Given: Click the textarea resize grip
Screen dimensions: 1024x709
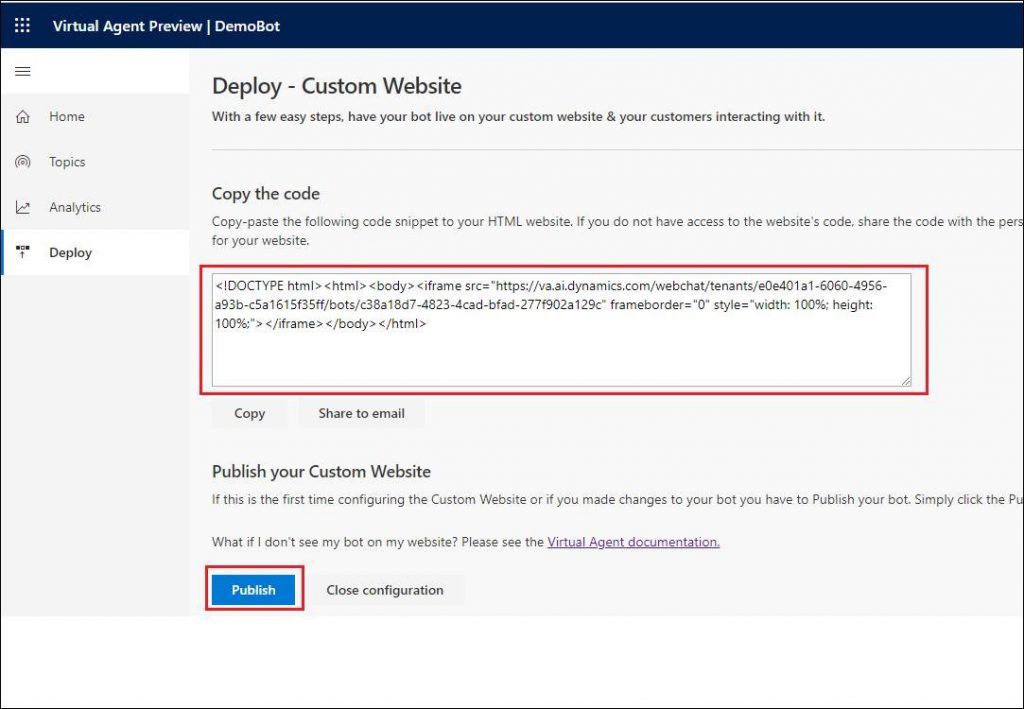Looking at the screenshot, I should pos(906,381).
